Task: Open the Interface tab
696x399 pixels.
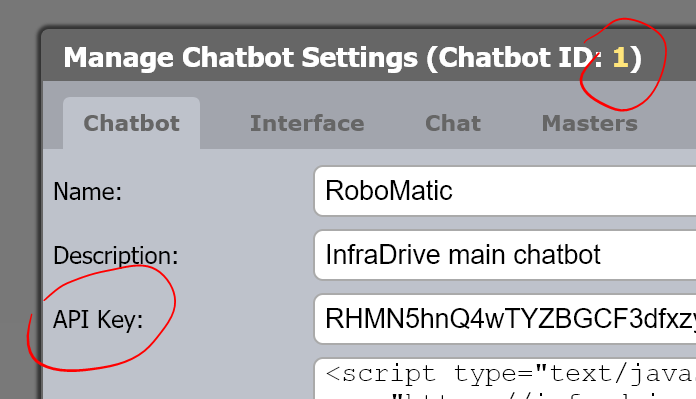Action: coord(307,123)
